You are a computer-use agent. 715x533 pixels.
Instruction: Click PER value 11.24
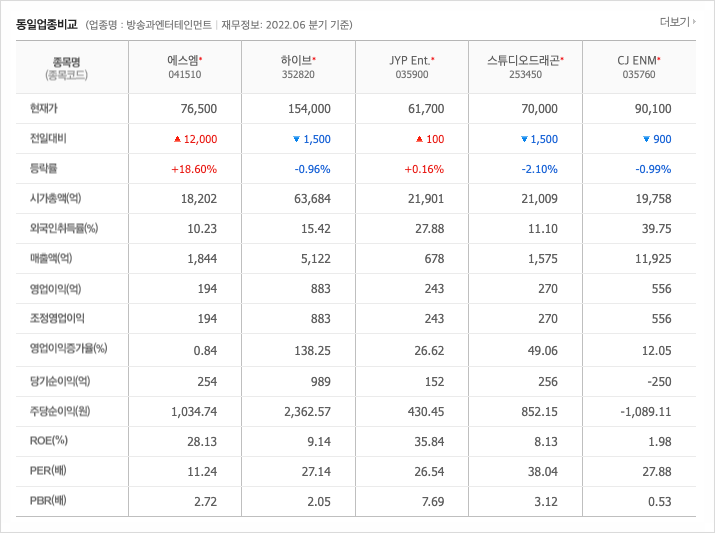(202, 471)
